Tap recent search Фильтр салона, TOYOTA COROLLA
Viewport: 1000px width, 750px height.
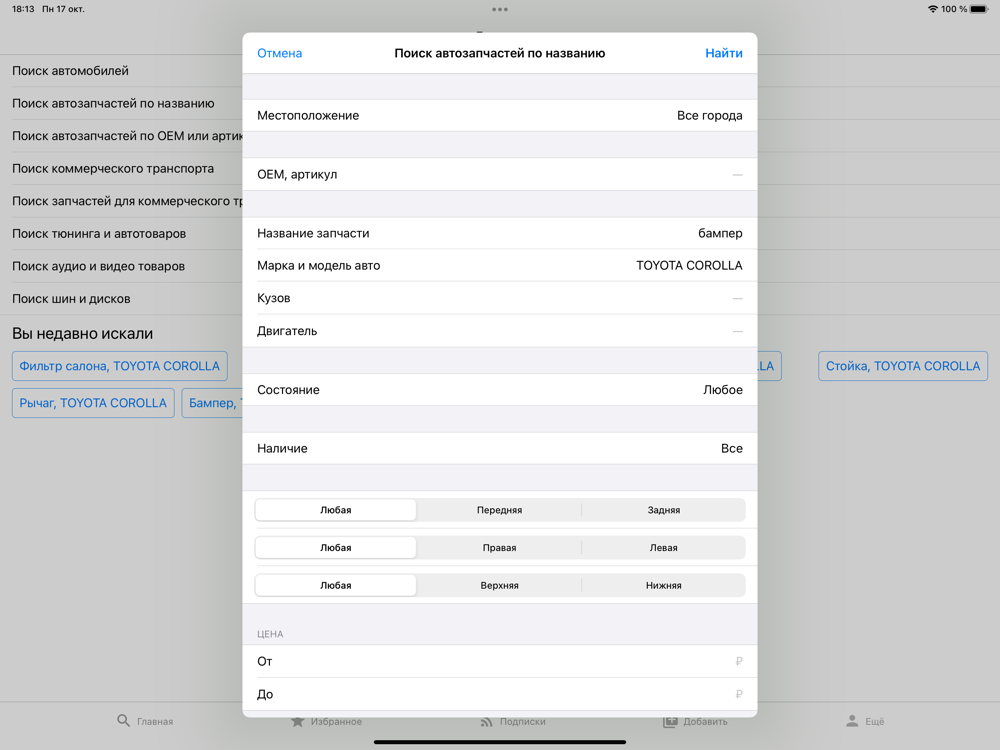coord(119,366)
